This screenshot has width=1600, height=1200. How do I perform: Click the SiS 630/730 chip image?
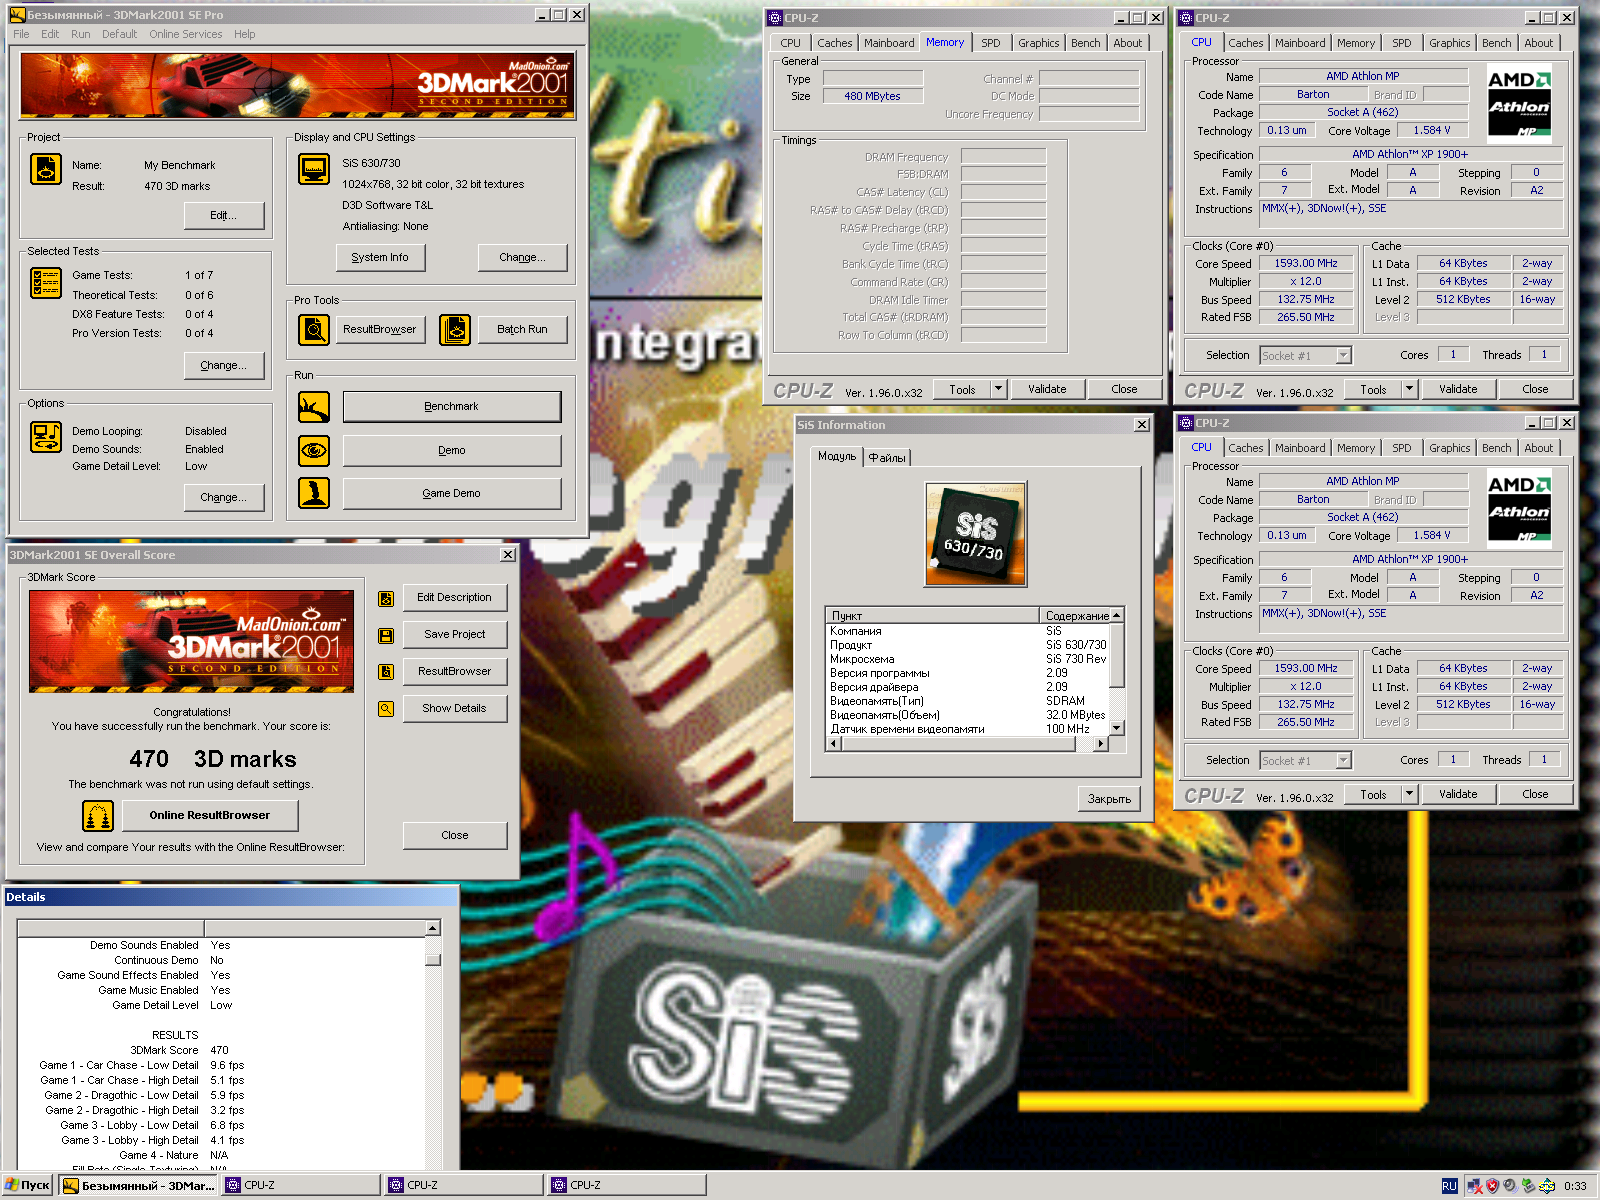coord(976,534)
